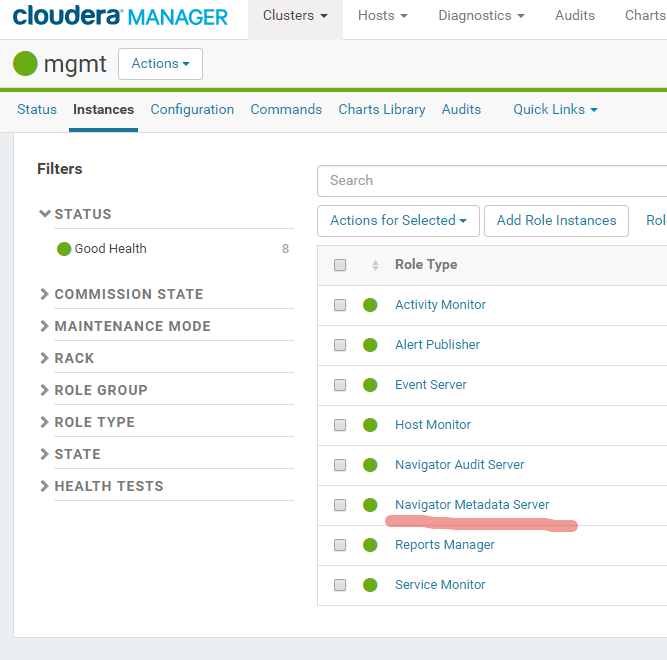This screenshot has width=667, height=660.
Task: Click the Event Server green status icon
Action: click(370, 385)
